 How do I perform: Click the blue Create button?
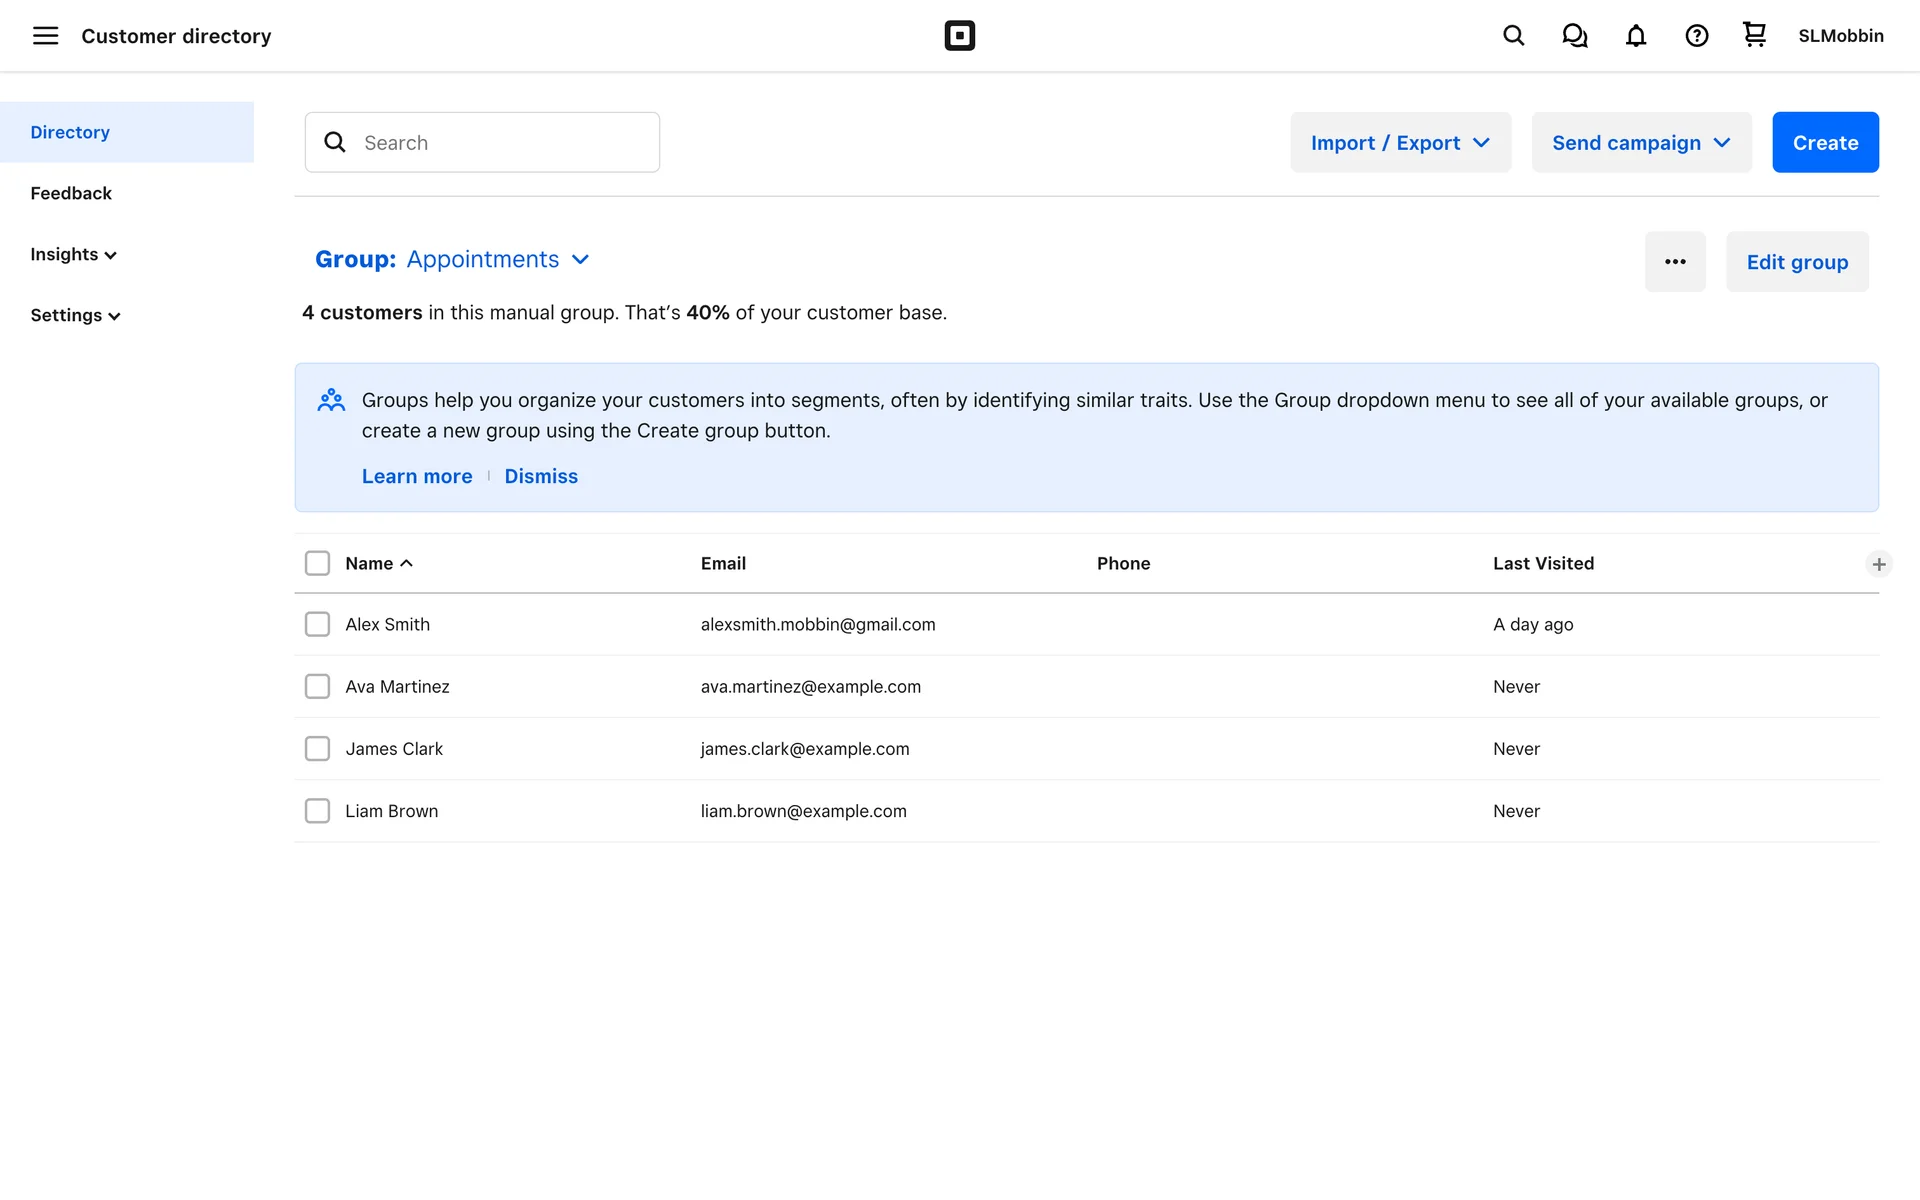coord(1825,143)
